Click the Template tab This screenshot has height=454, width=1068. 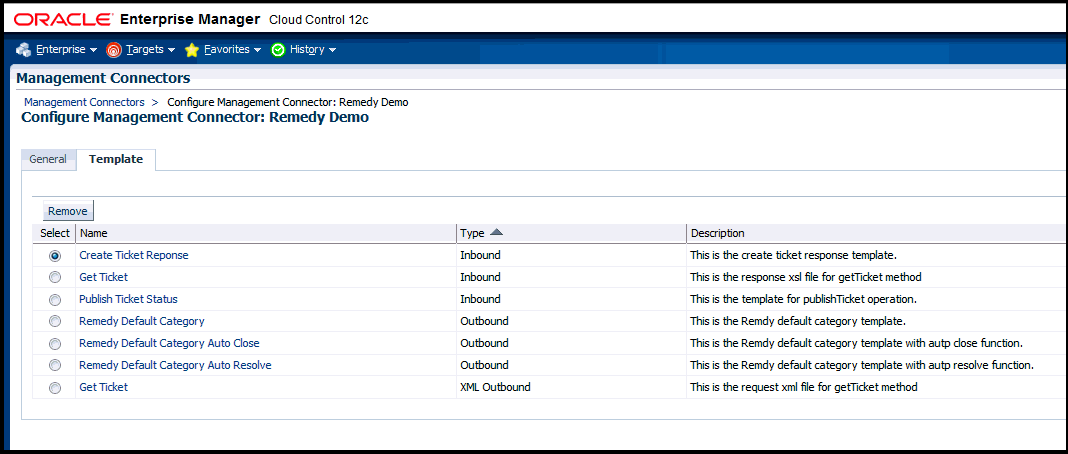pos(116,159)
